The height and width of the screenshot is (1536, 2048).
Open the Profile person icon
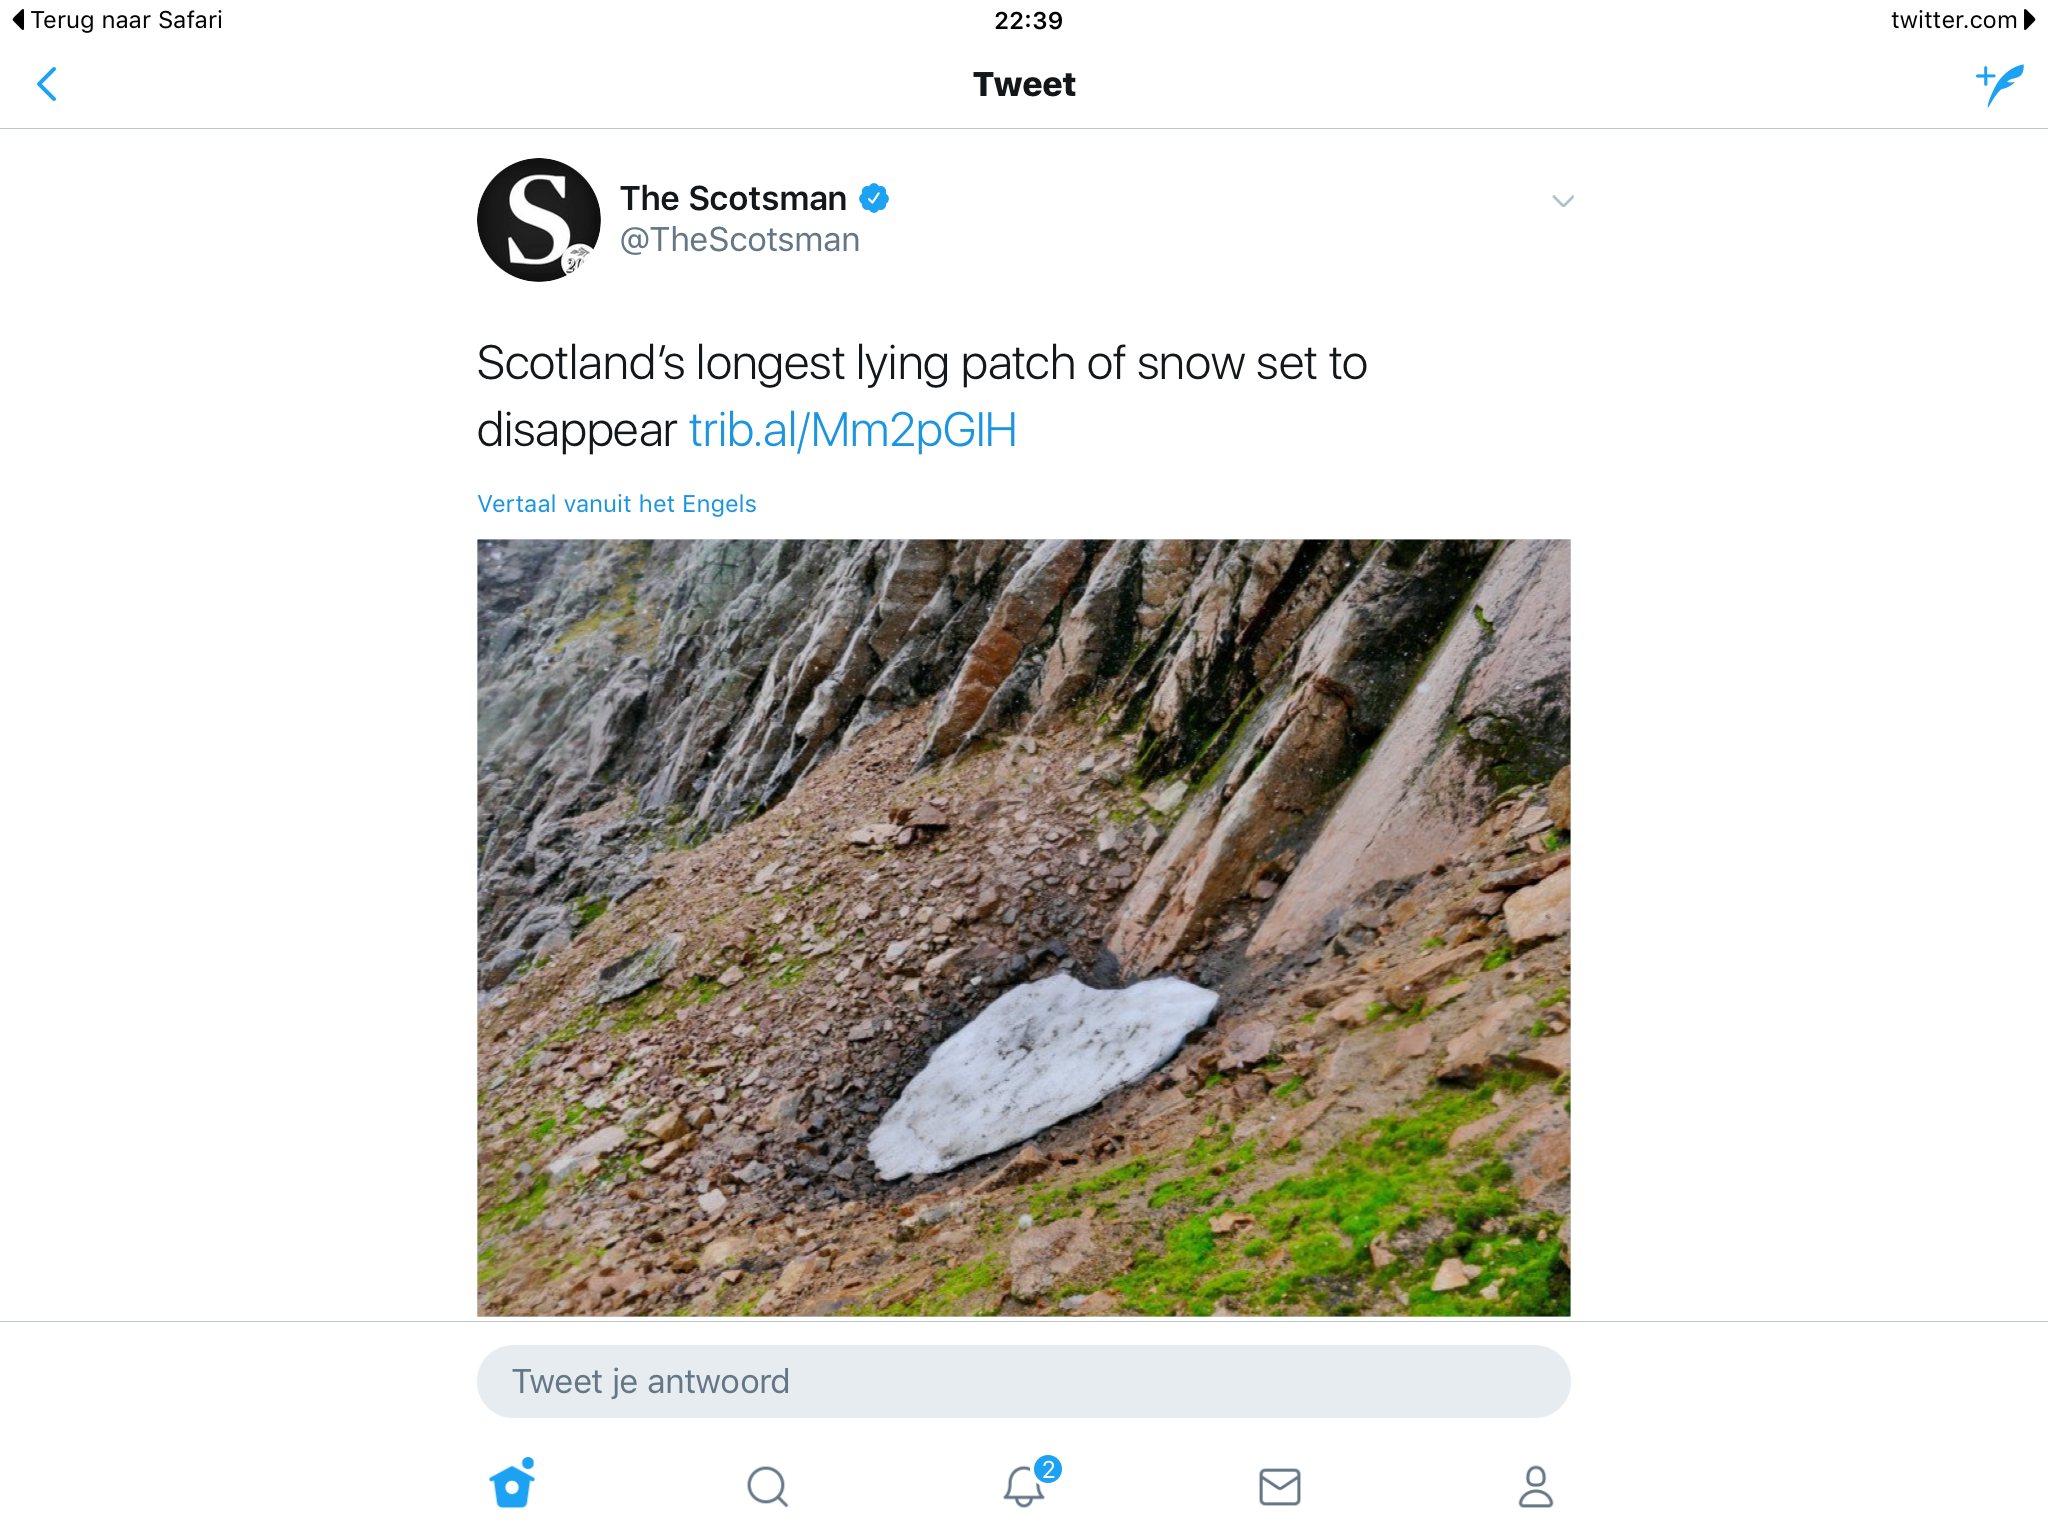[x=1536, y=1487]
